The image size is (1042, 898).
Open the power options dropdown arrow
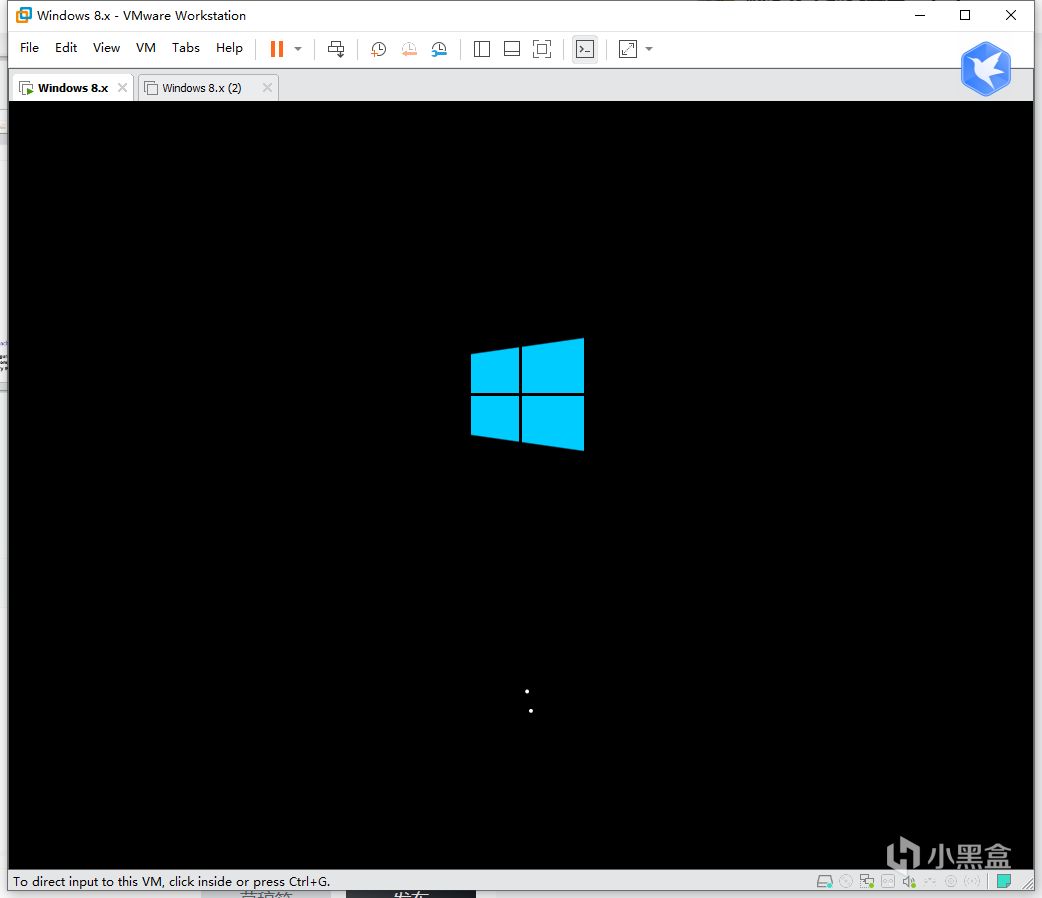[x=298, y=49]
